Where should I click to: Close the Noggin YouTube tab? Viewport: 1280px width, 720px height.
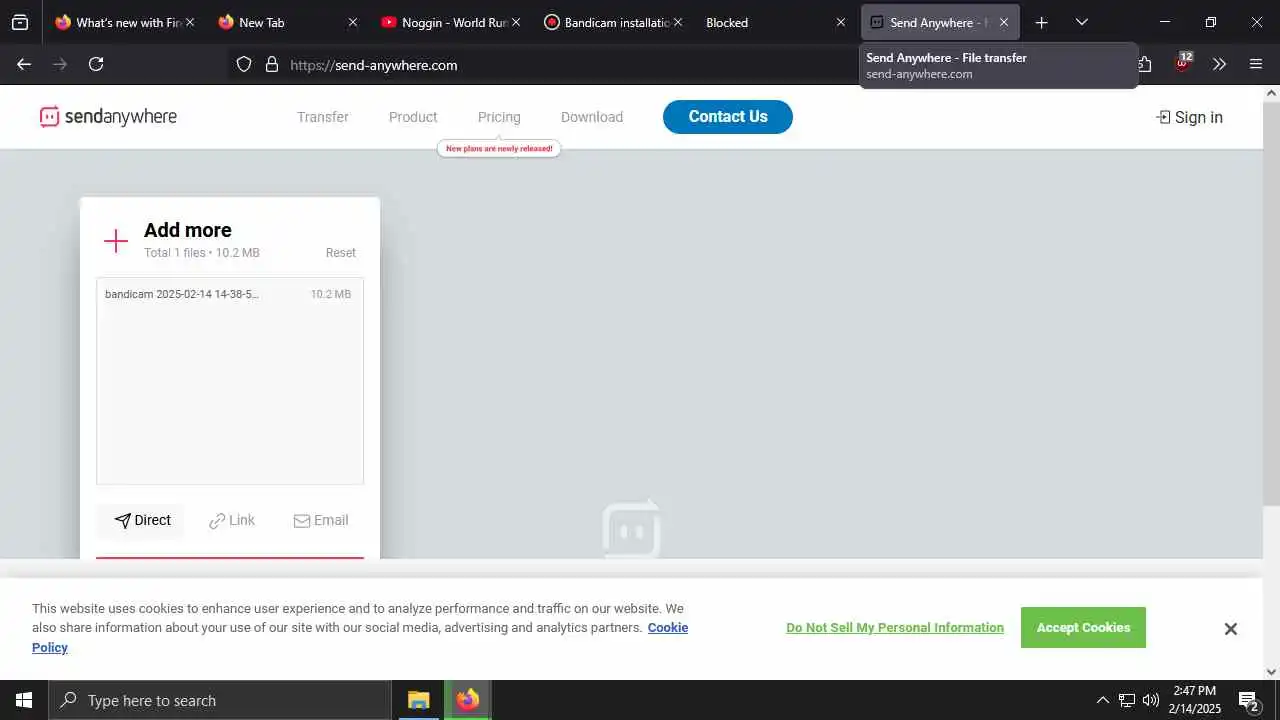point(515,22)
